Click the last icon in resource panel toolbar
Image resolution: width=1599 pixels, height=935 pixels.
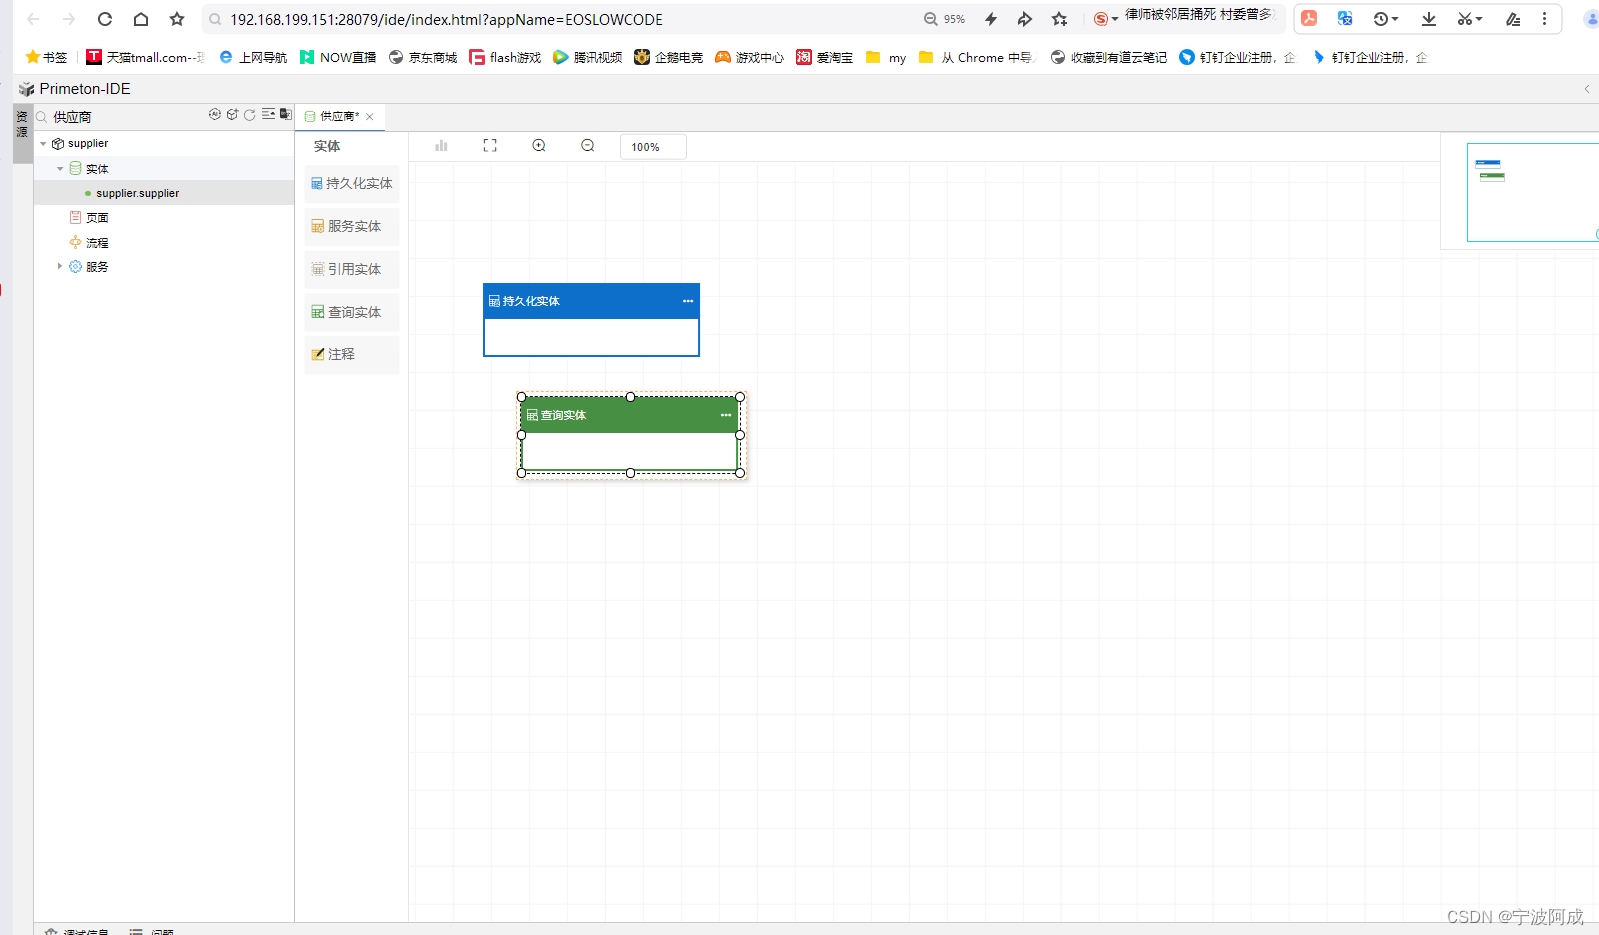point(285,114)
